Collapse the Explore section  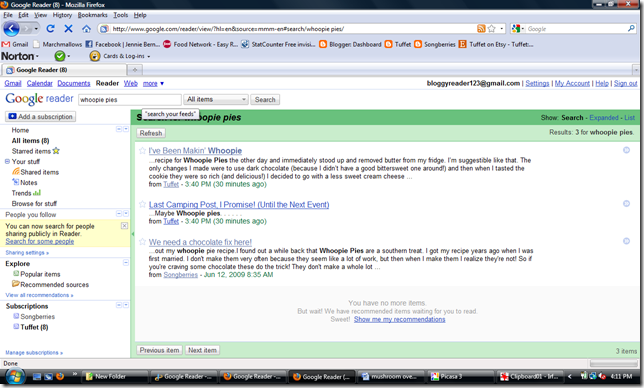126,263
